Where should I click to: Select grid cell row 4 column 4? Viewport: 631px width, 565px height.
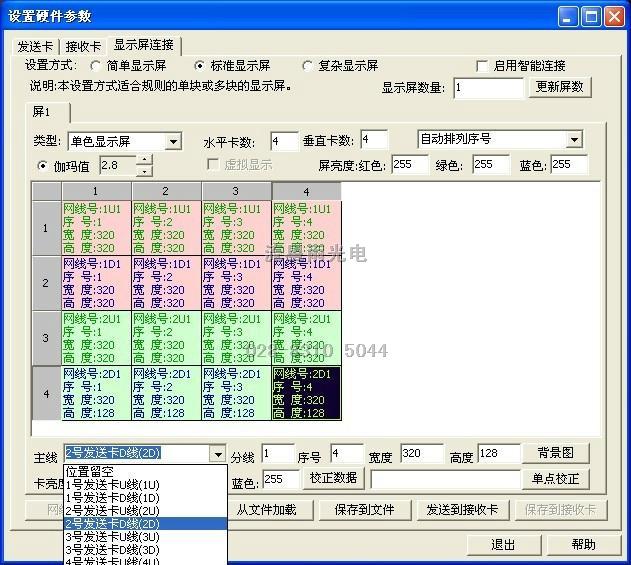coord(306,392)
